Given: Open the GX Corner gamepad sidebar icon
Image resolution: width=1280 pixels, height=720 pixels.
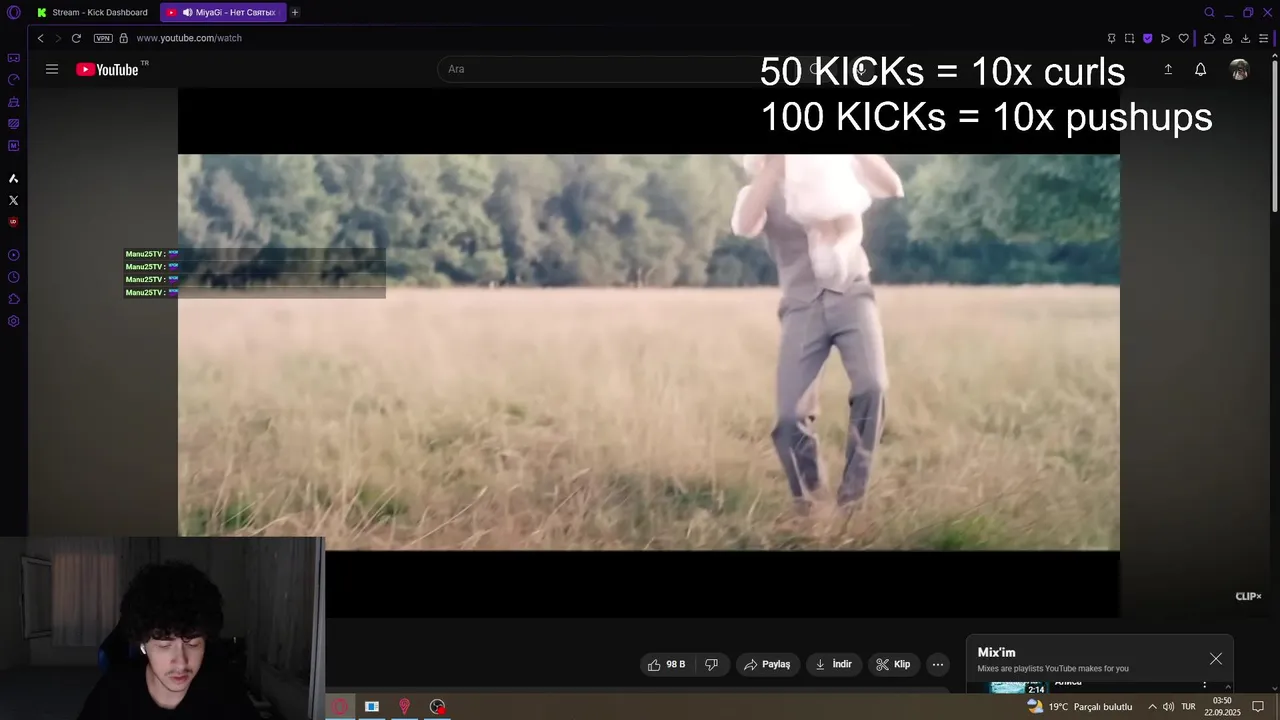Looking at the screenshot, I should [x=13, y=58].
